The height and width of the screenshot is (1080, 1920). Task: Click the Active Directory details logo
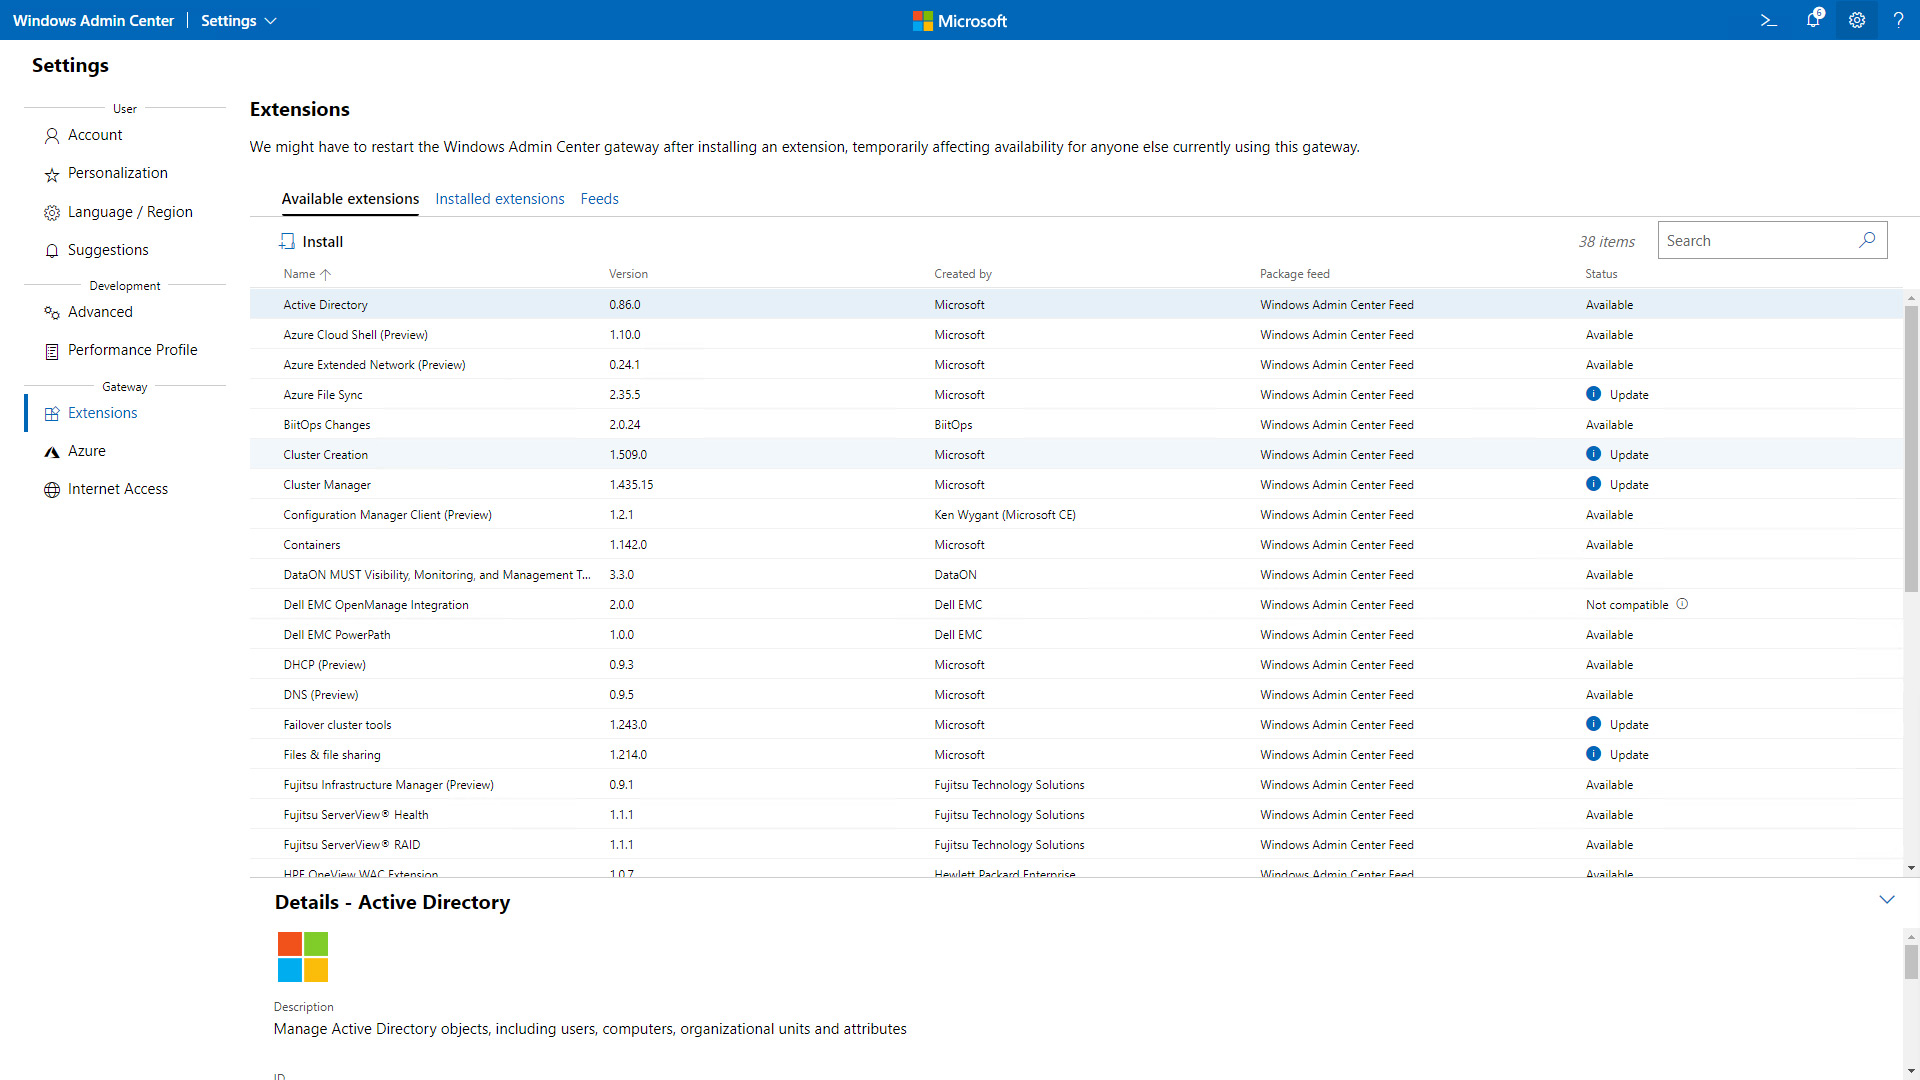point(303,957)
